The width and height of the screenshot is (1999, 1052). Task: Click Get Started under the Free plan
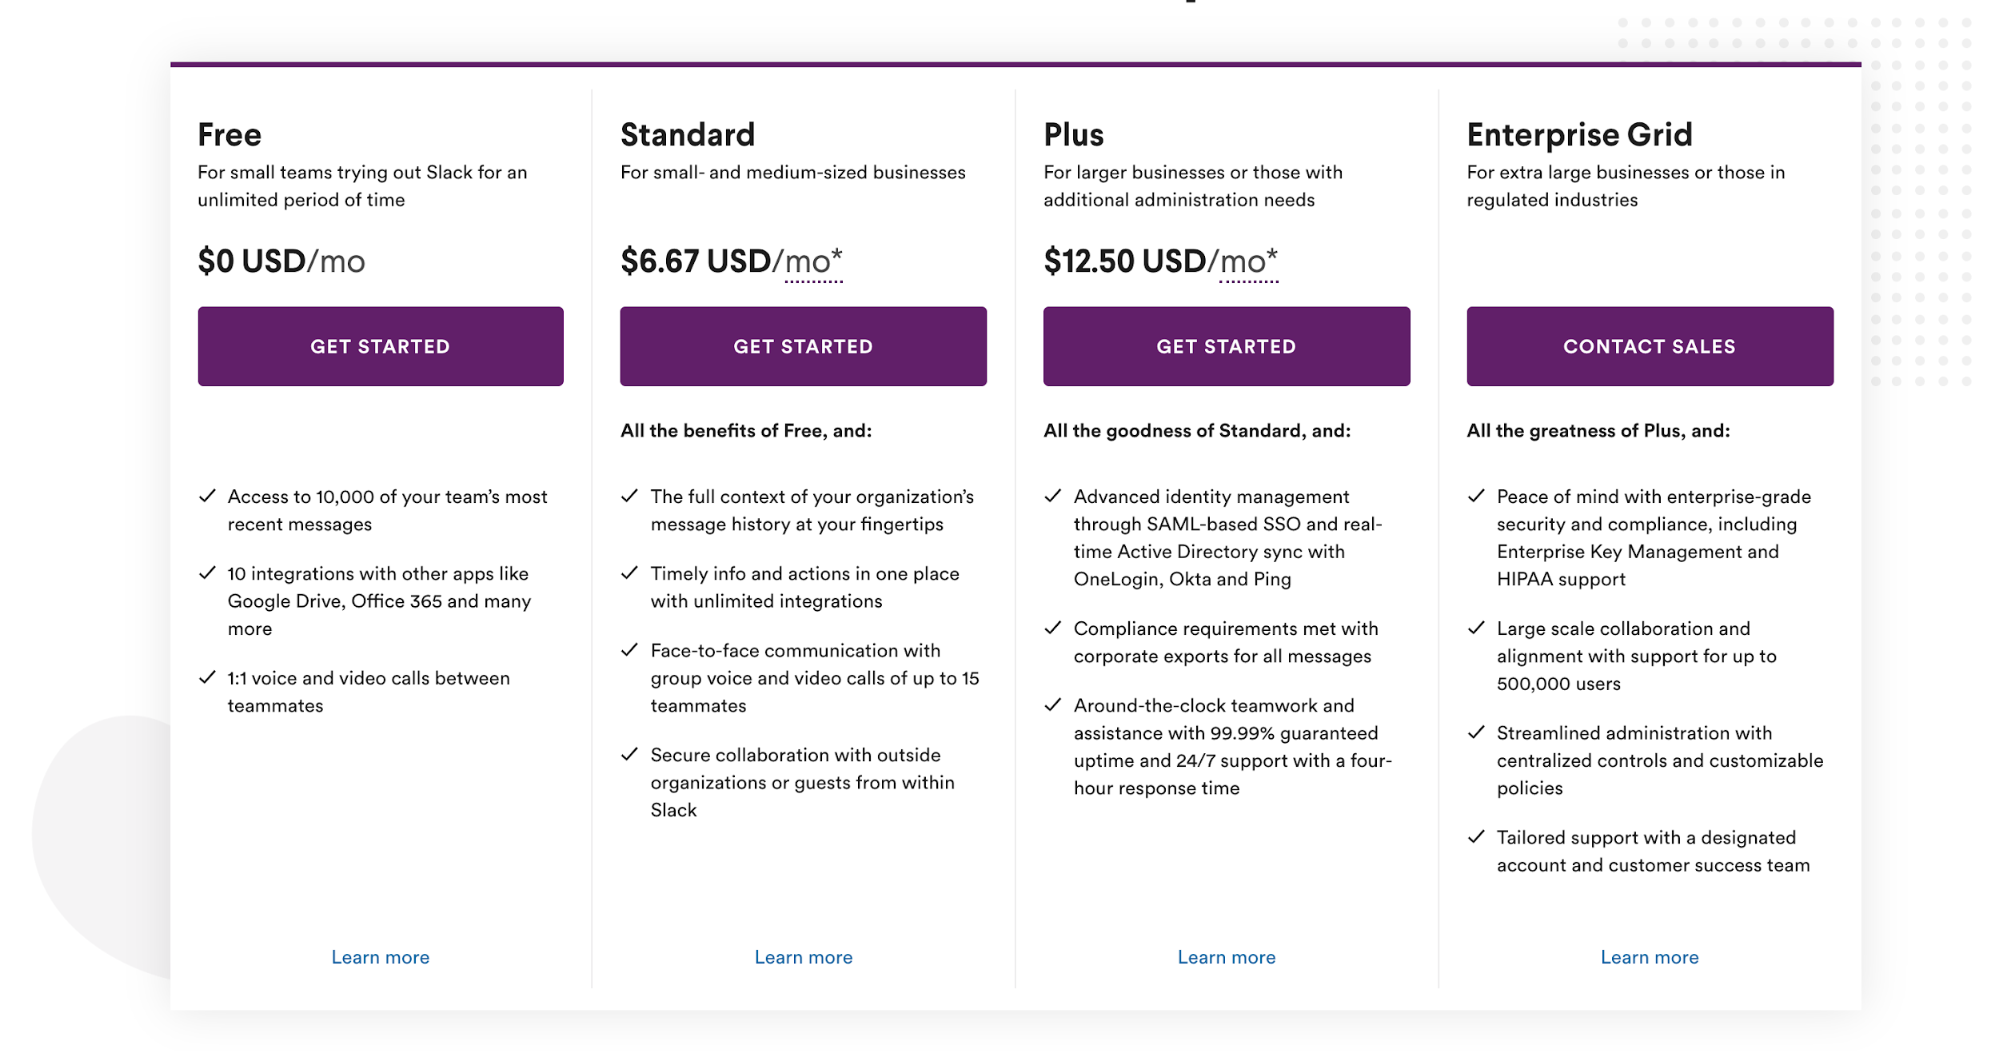tap(380, 346)
